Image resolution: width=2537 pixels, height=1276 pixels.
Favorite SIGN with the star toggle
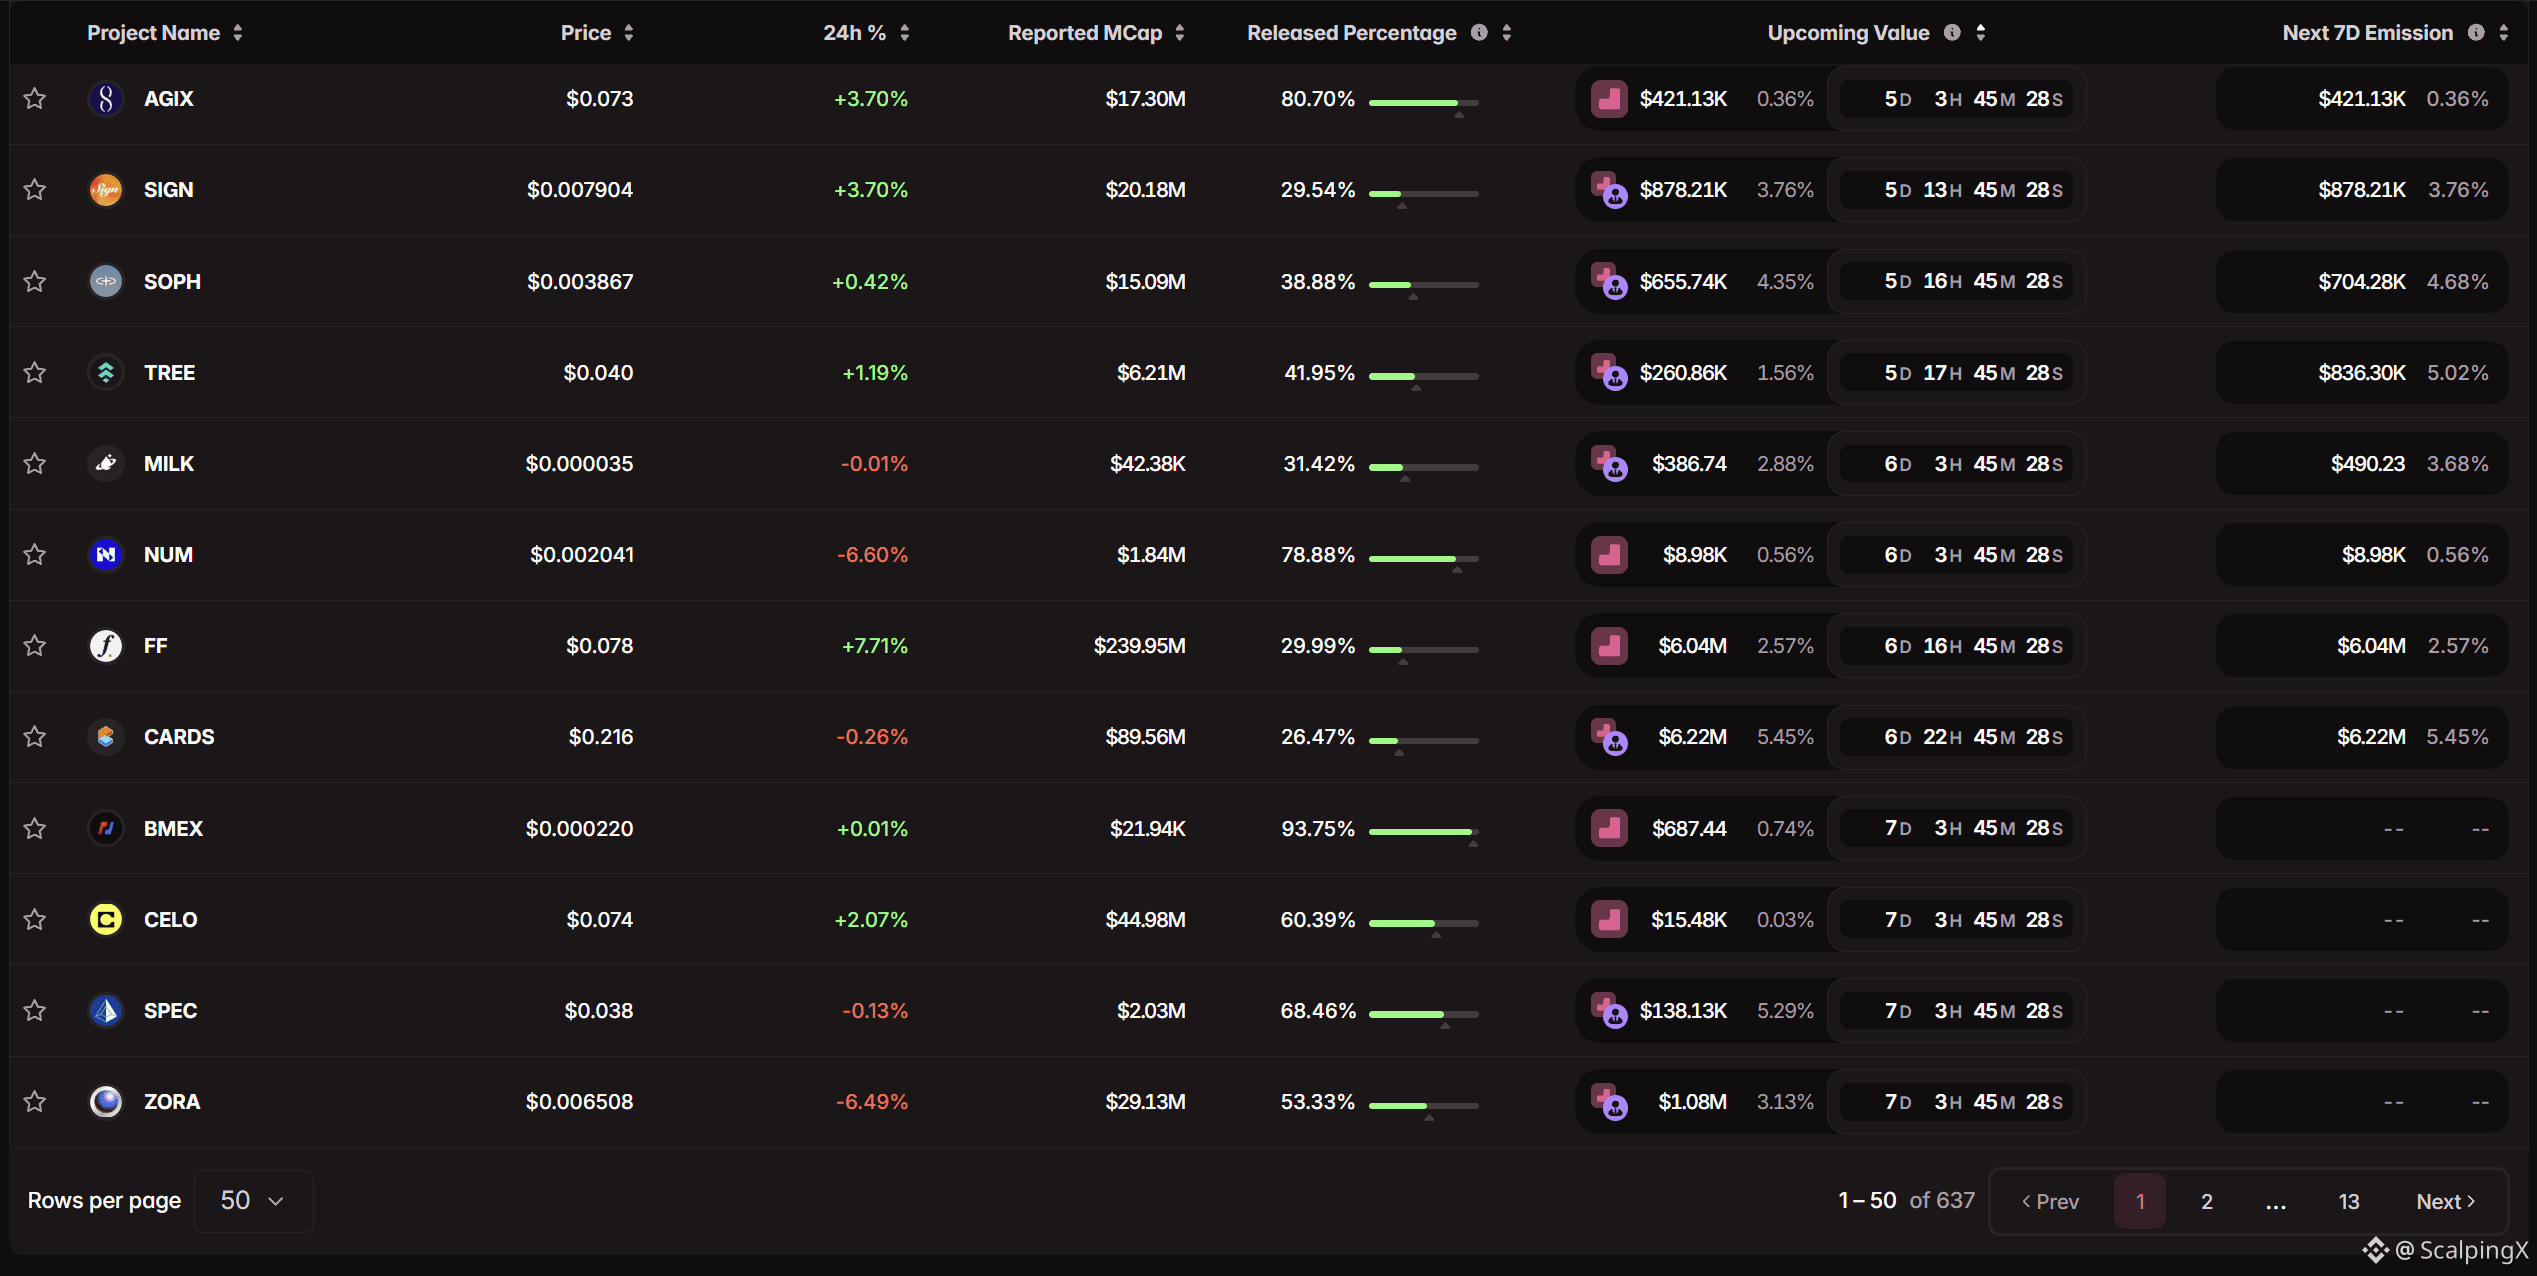pyautogui.click(x=35, y=190)
